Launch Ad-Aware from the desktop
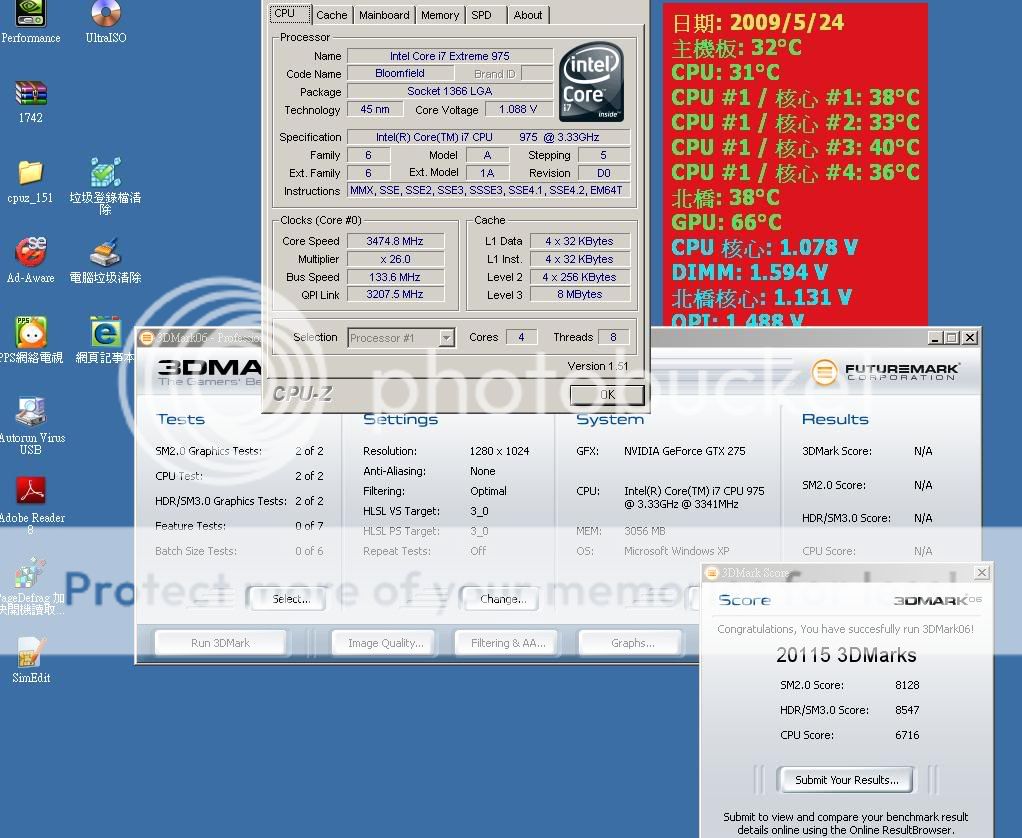The width and height of the screenshot is (1022, 838). [x=31, y=260]
